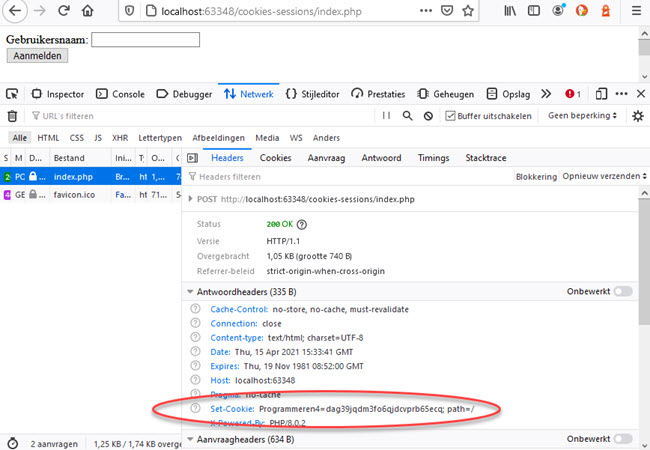Switch to the Console tab
Viewport: 650px width, 450px height.
[x=120, y=94]
